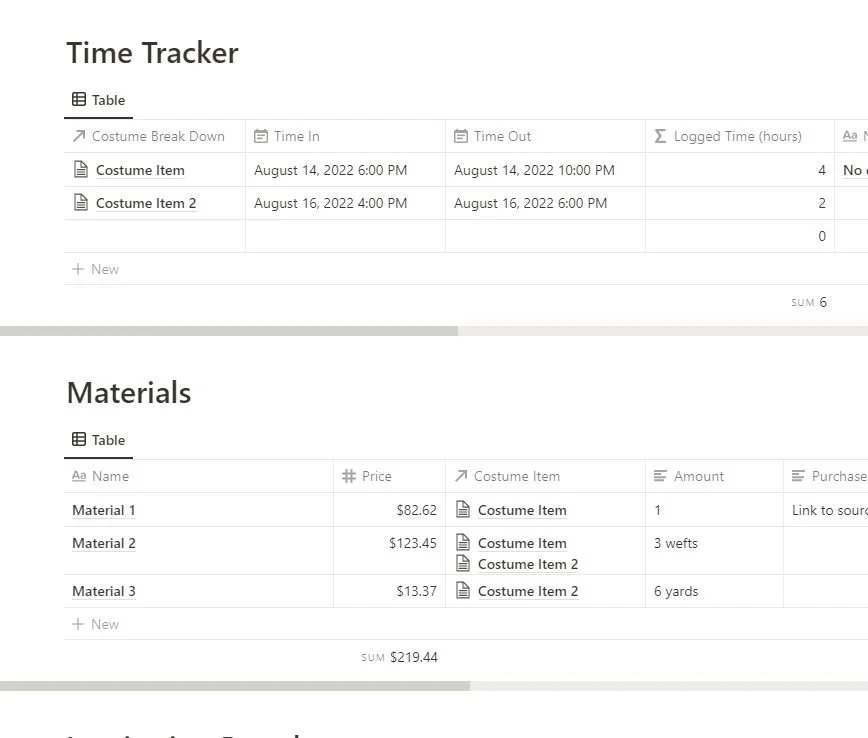Viewport: 868px width, 738px height.
Task: Click the text-lines icon beside Amount
Action: (x=660, y=476)
